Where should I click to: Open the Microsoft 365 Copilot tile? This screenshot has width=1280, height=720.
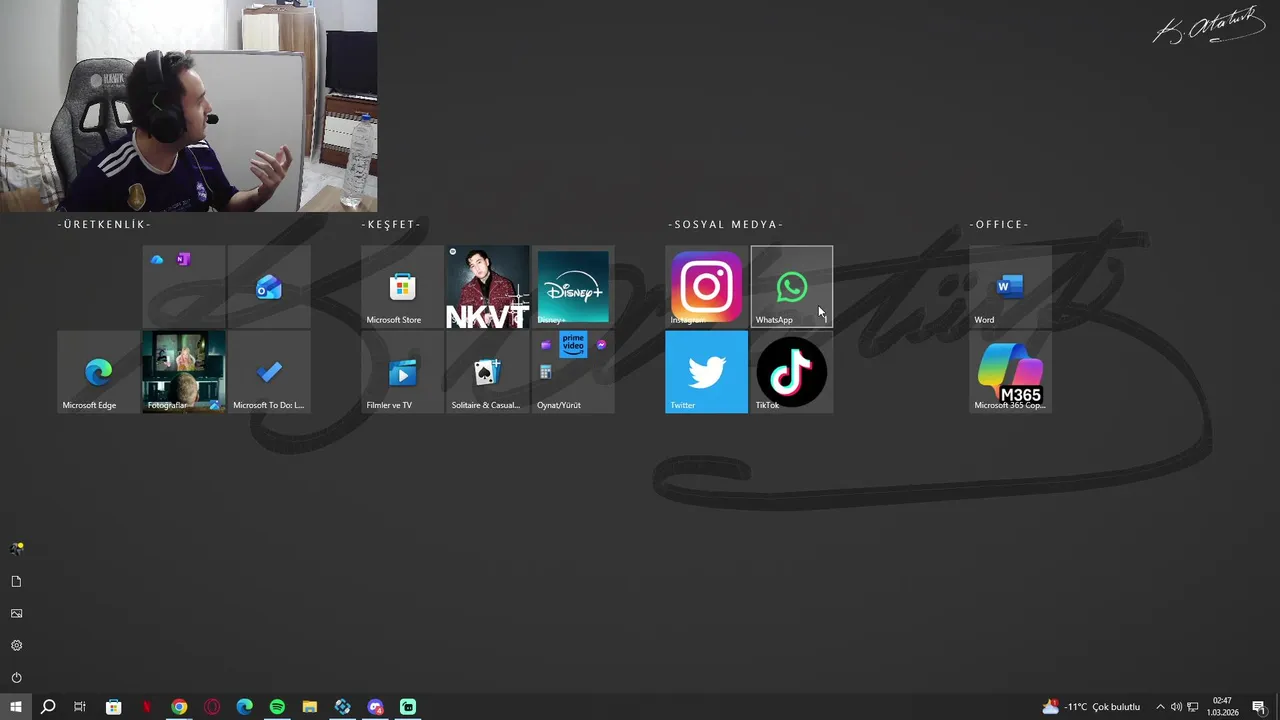pos(1010,372)
